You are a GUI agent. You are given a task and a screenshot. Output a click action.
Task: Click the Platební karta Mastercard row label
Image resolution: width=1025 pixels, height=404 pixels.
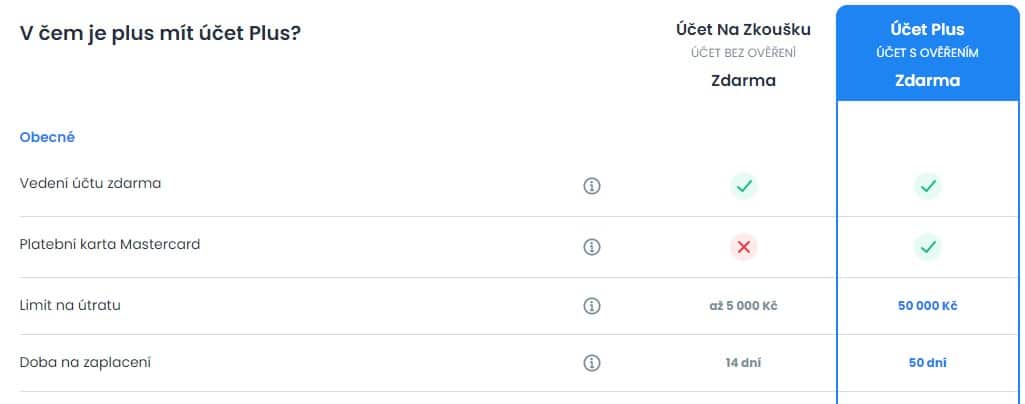click(110, 244)
